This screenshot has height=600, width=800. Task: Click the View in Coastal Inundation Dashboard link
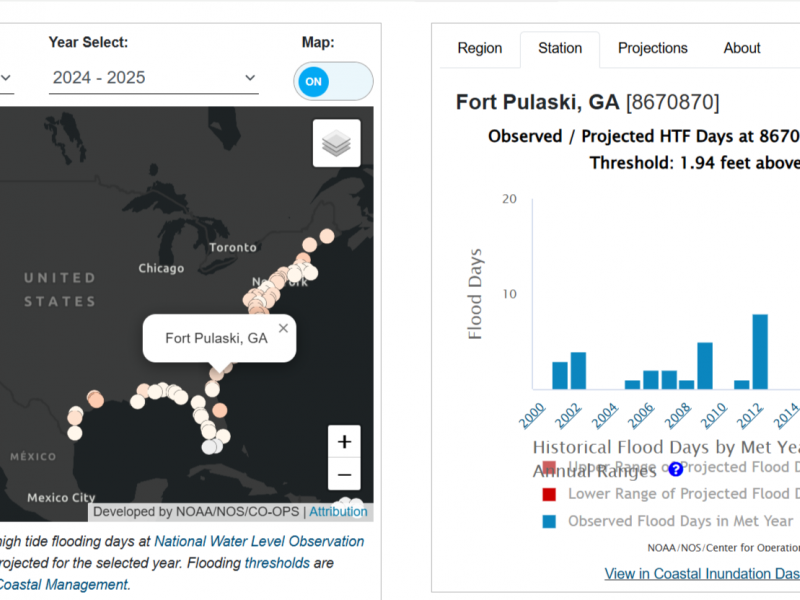point(700,573)
